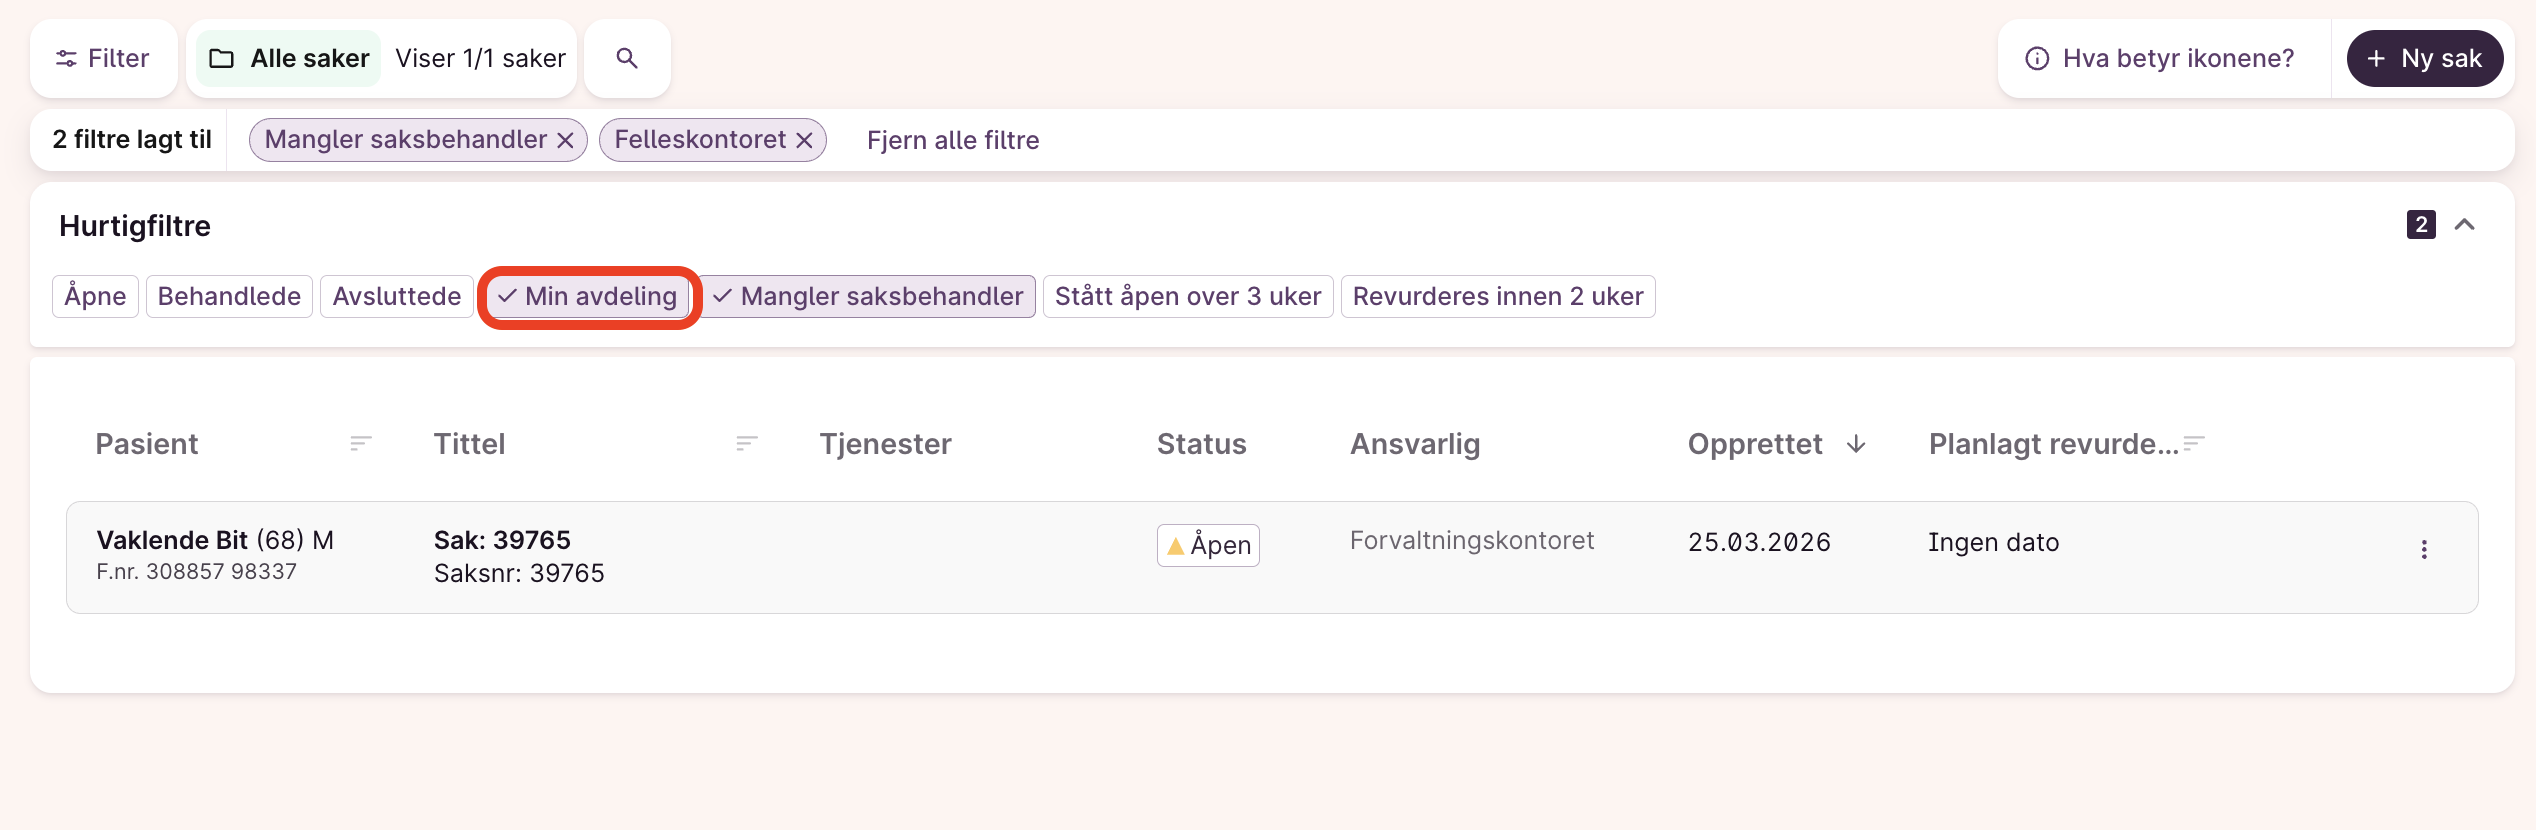Click the Pasient column filter icon
The image size is (2536, 830).
361,443
